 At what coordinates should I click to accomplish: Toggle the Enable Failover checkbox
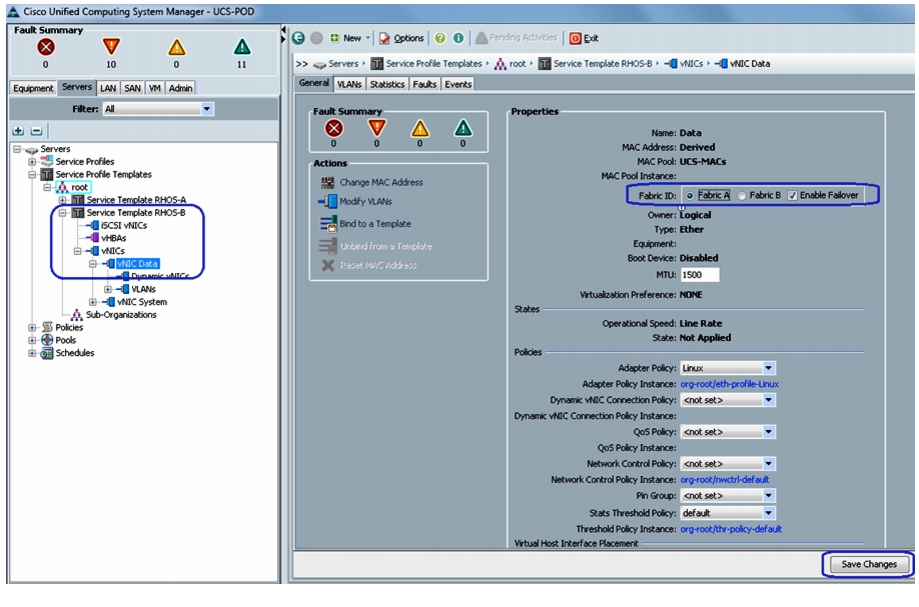click(x=792, y=196)
